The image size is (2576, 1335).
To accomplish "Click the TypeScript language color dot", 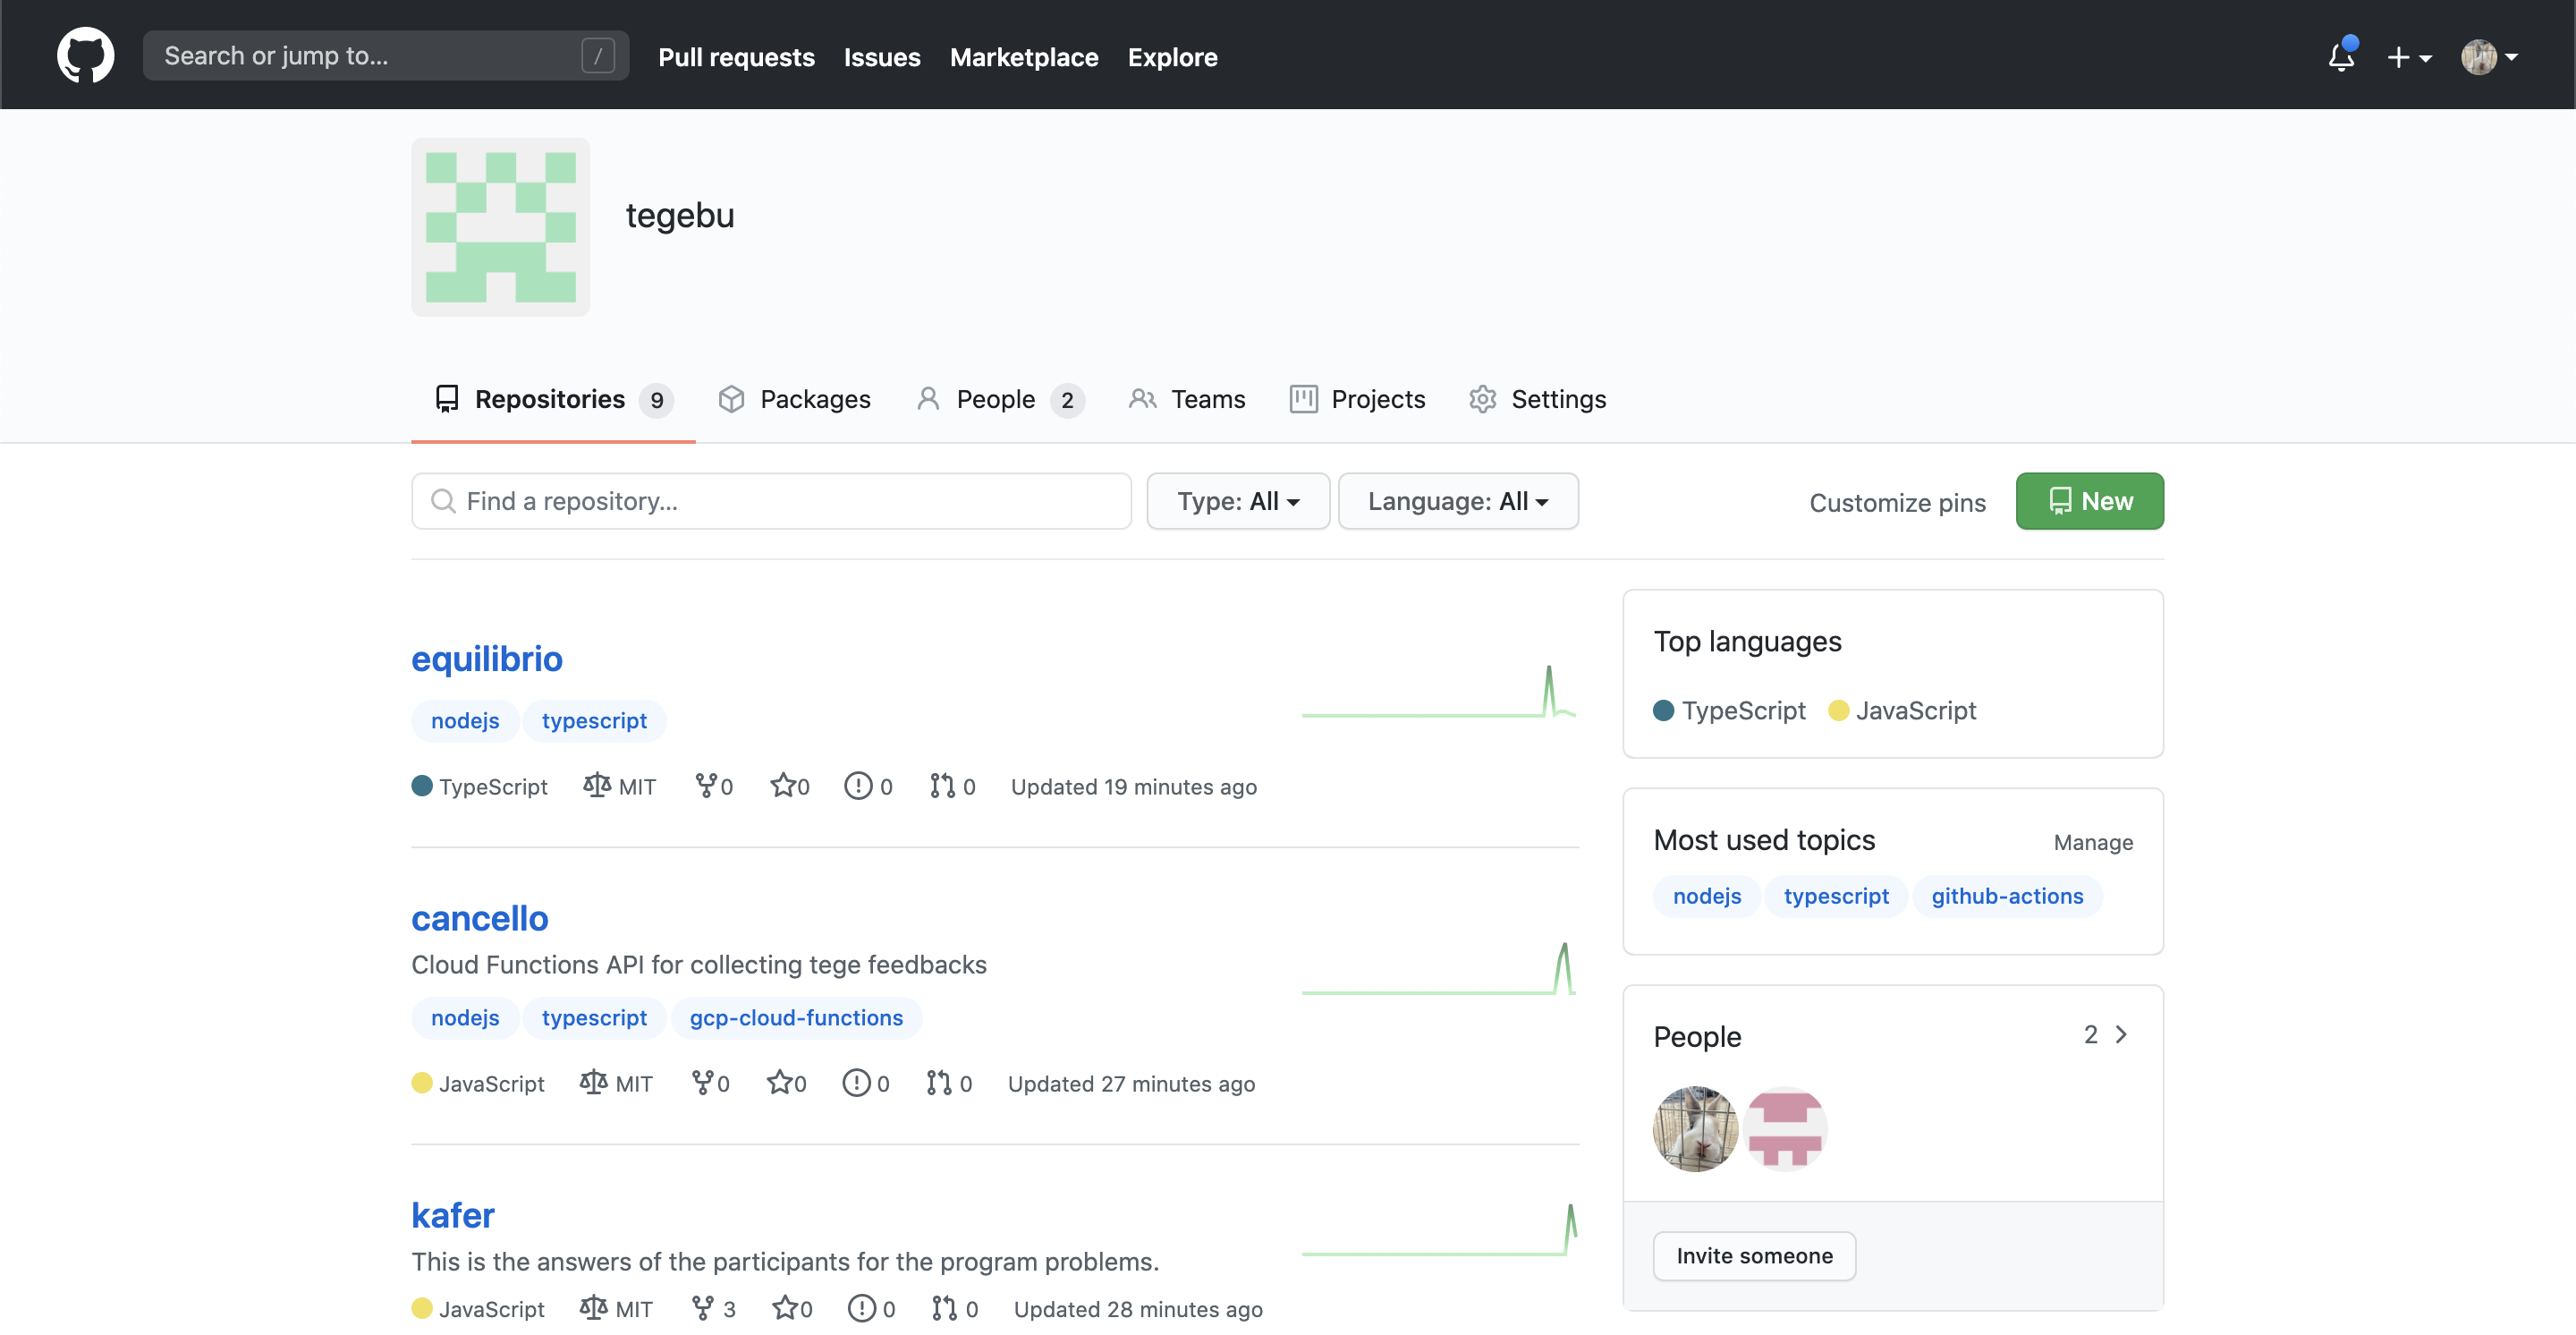I will point(421,786).
